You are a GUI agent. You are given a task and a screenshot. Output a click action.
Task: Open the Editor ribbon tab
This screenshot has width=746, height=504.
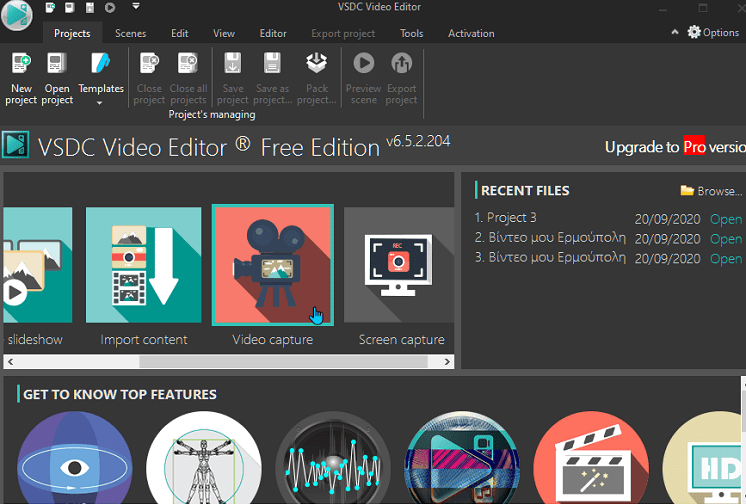tap(273, 33)
